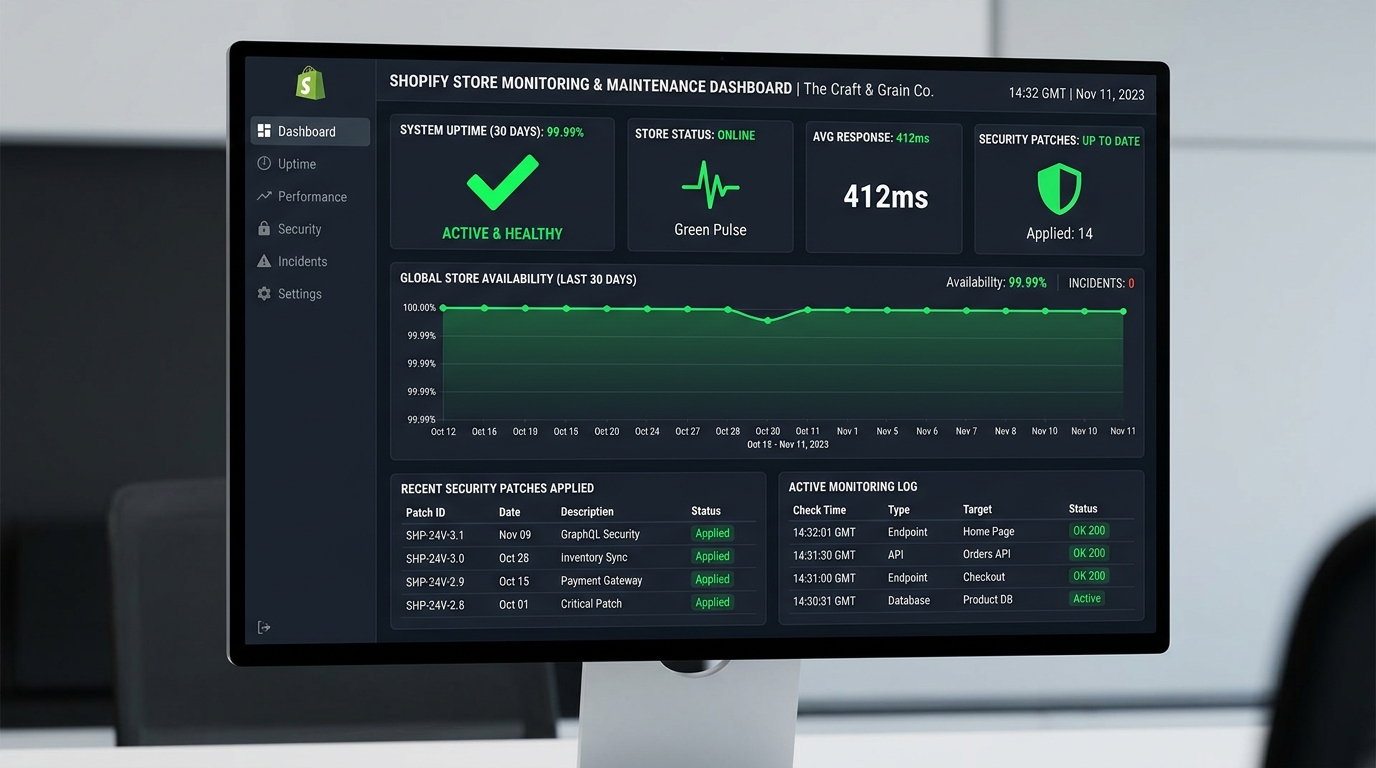Click the STORE STATUS: ONLINE heading
This screenshot has height=768, width=1376.
695,135
